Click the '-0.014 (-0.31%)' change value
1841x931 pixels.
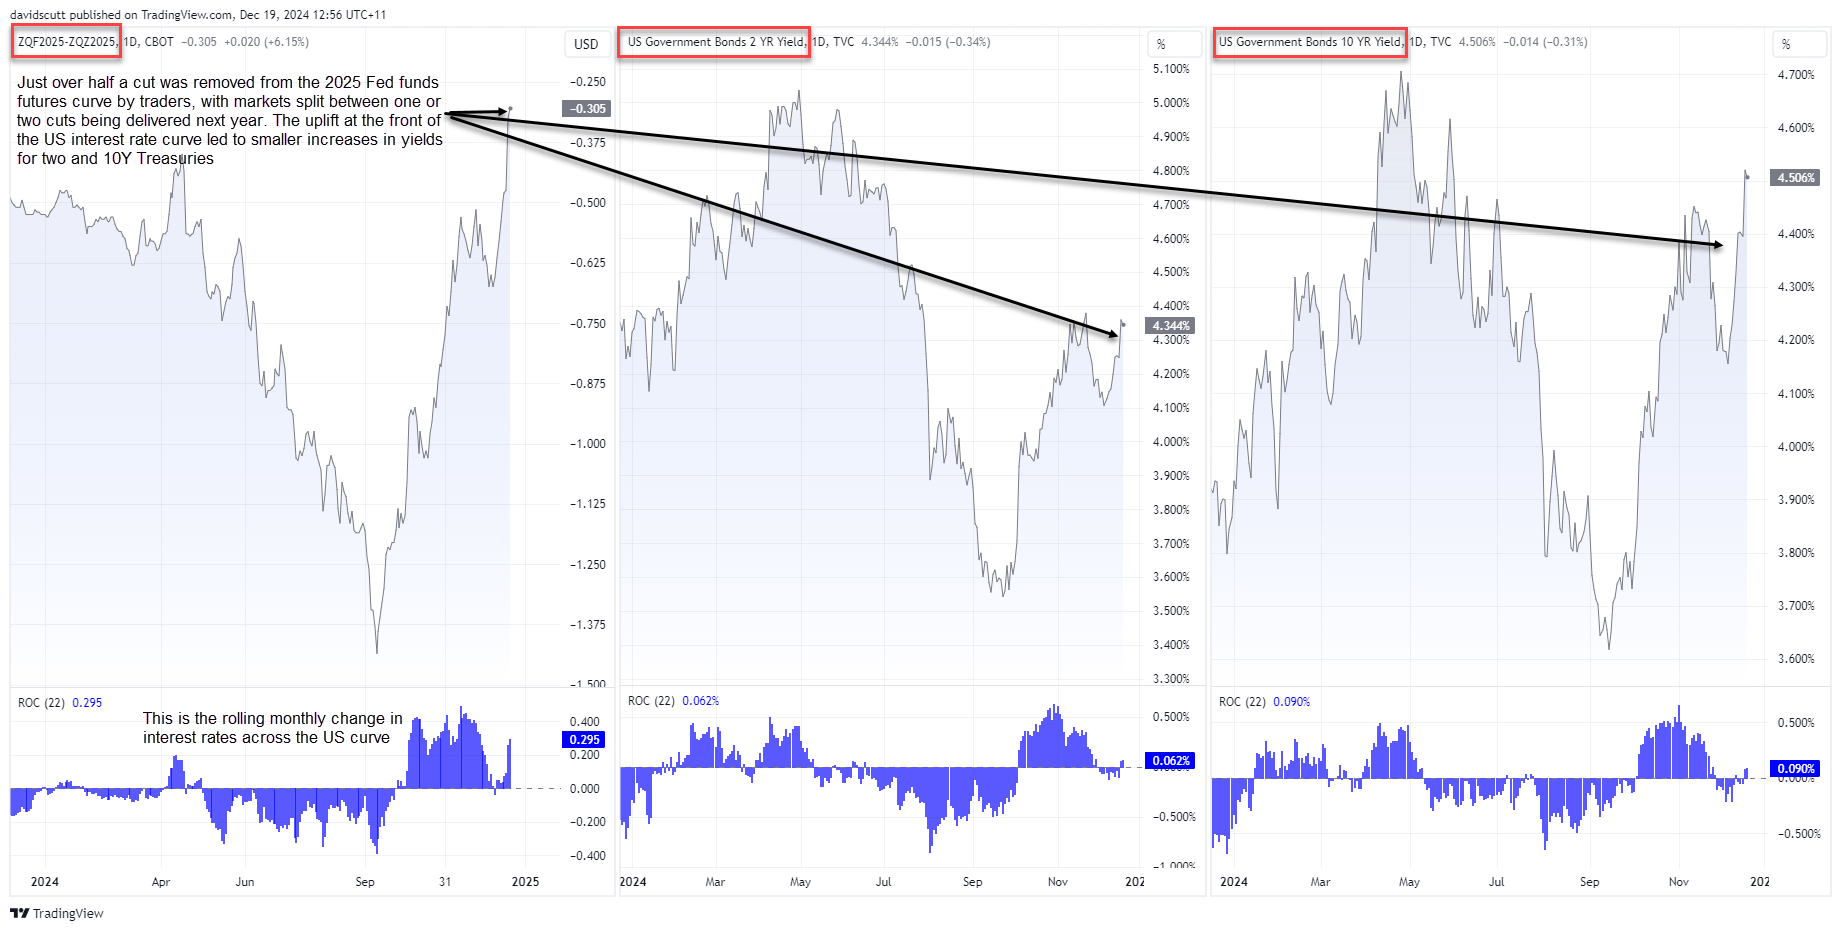1545,42
